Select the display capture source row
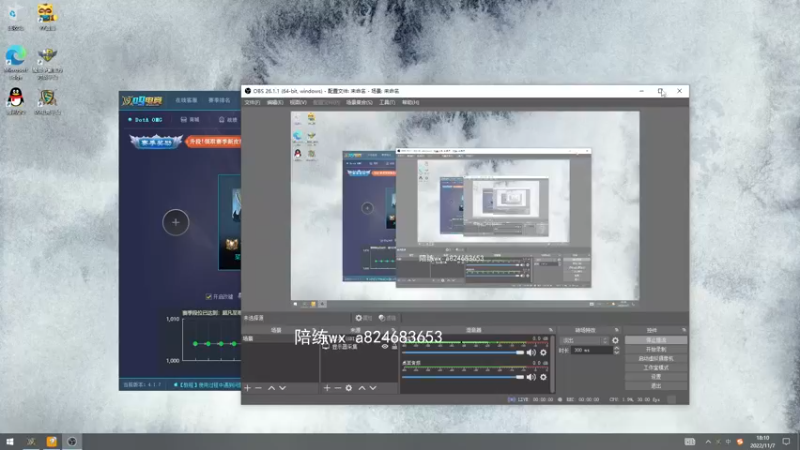 click(x=359, y=346)
